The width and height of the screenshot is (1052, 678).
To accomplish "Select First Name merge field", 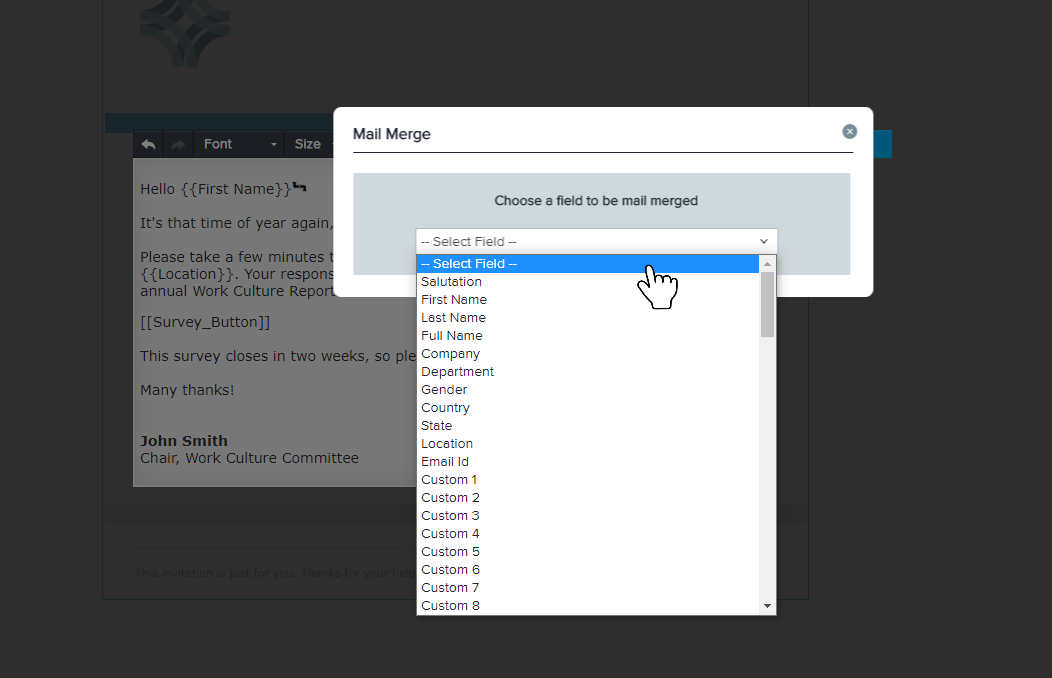I will [x=454, y=300].
